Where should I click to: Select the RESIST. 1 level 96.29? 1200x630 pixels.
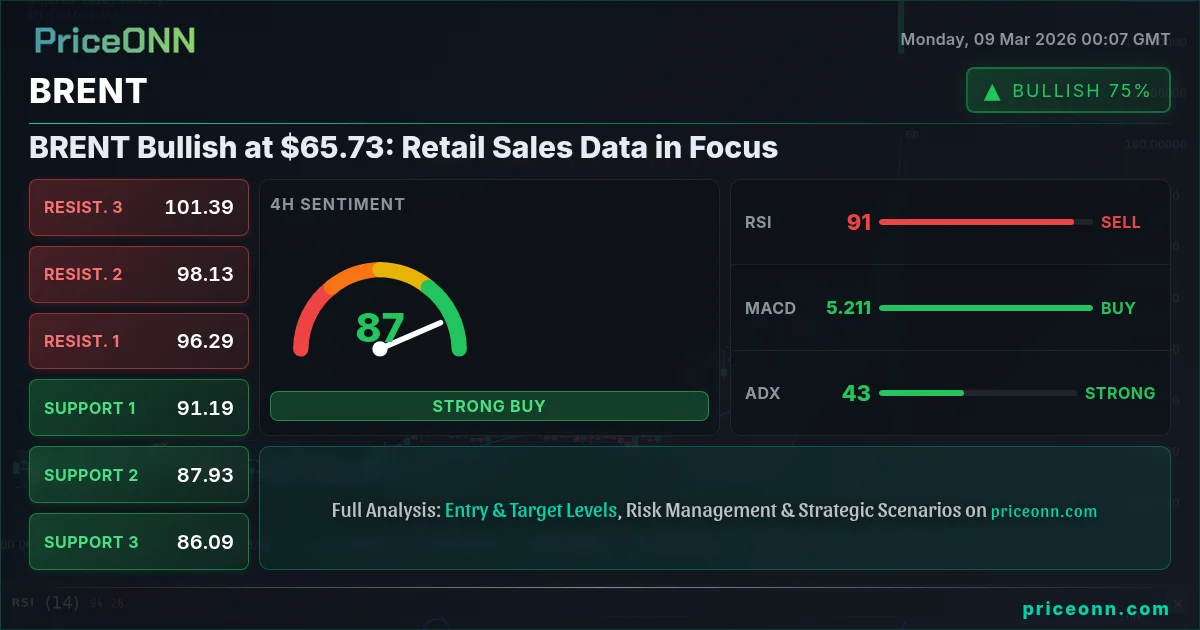click(x=139, y=341)
